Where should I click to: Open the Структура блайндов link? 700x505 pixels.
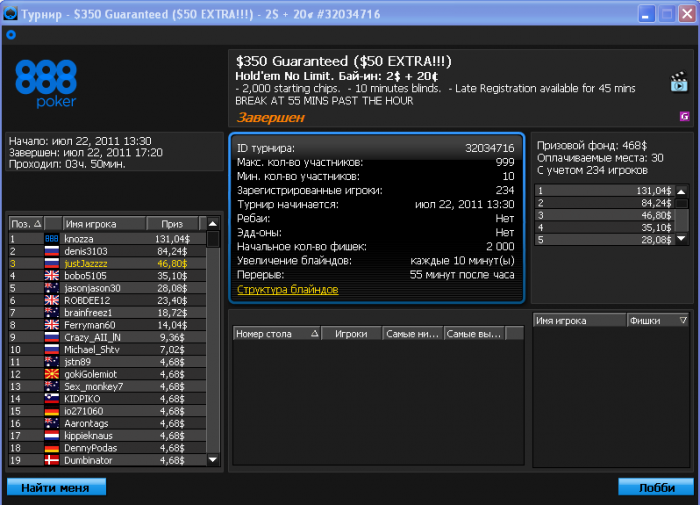point(288,289)
